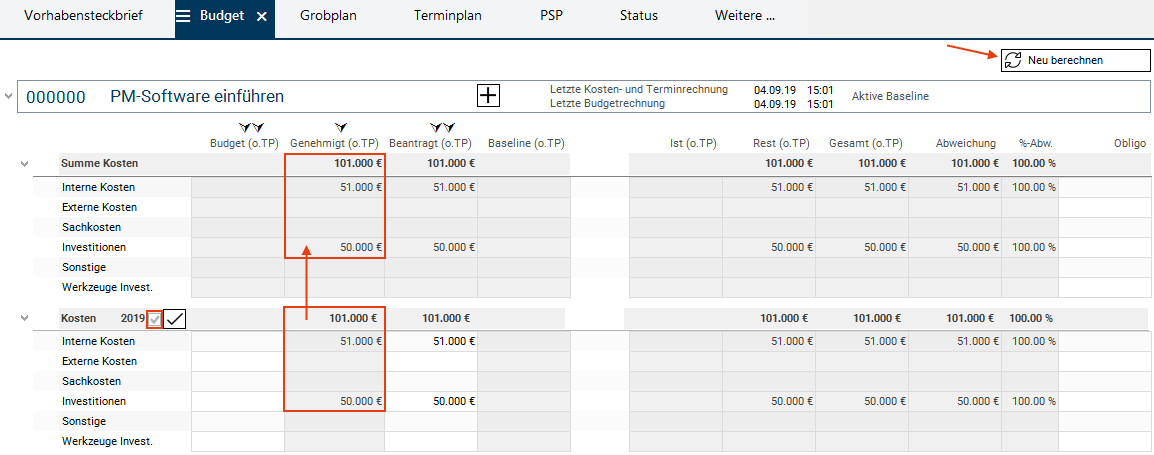Click the hamburger menu icon on Budget tab
1154x455 pixels.
tap(184, 15)
